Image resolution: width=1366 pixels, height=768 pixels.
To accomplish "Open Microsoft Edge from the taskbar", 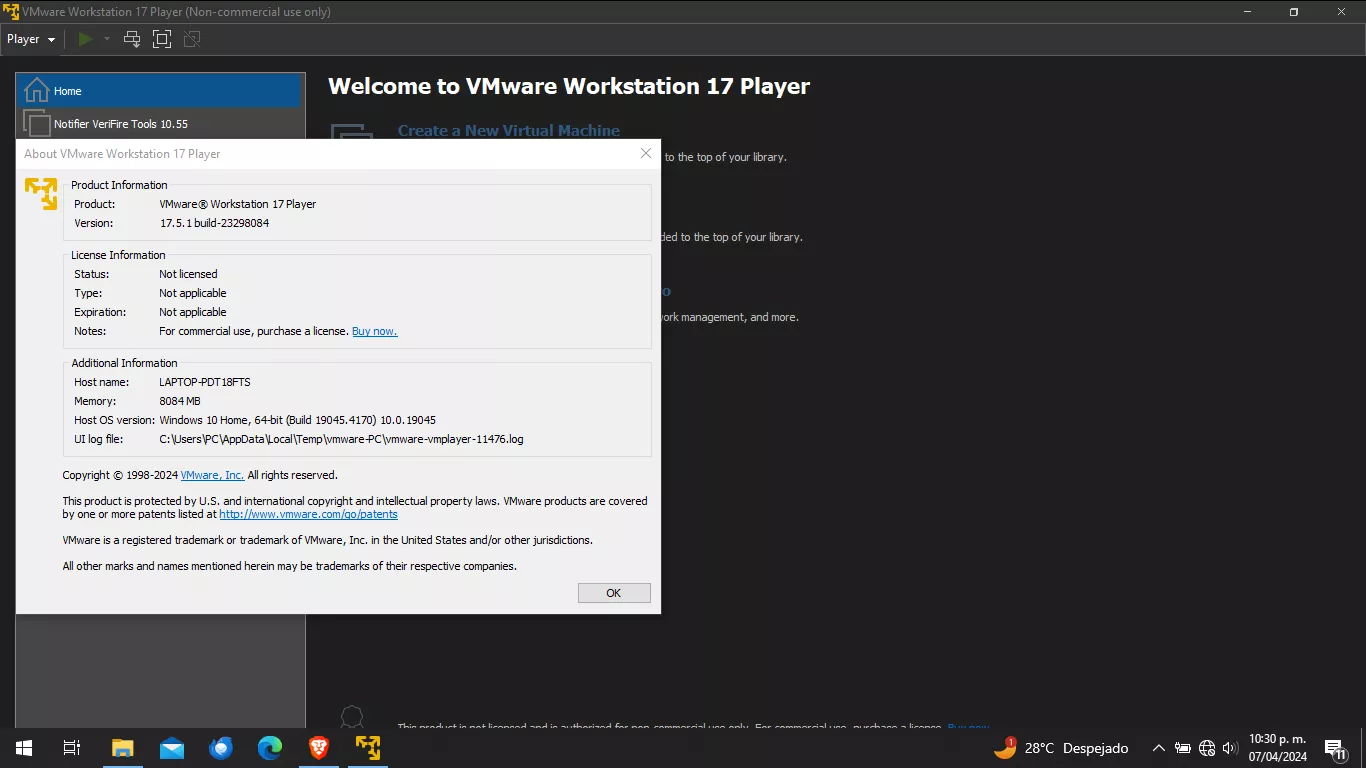I will [x=270, y=748].
